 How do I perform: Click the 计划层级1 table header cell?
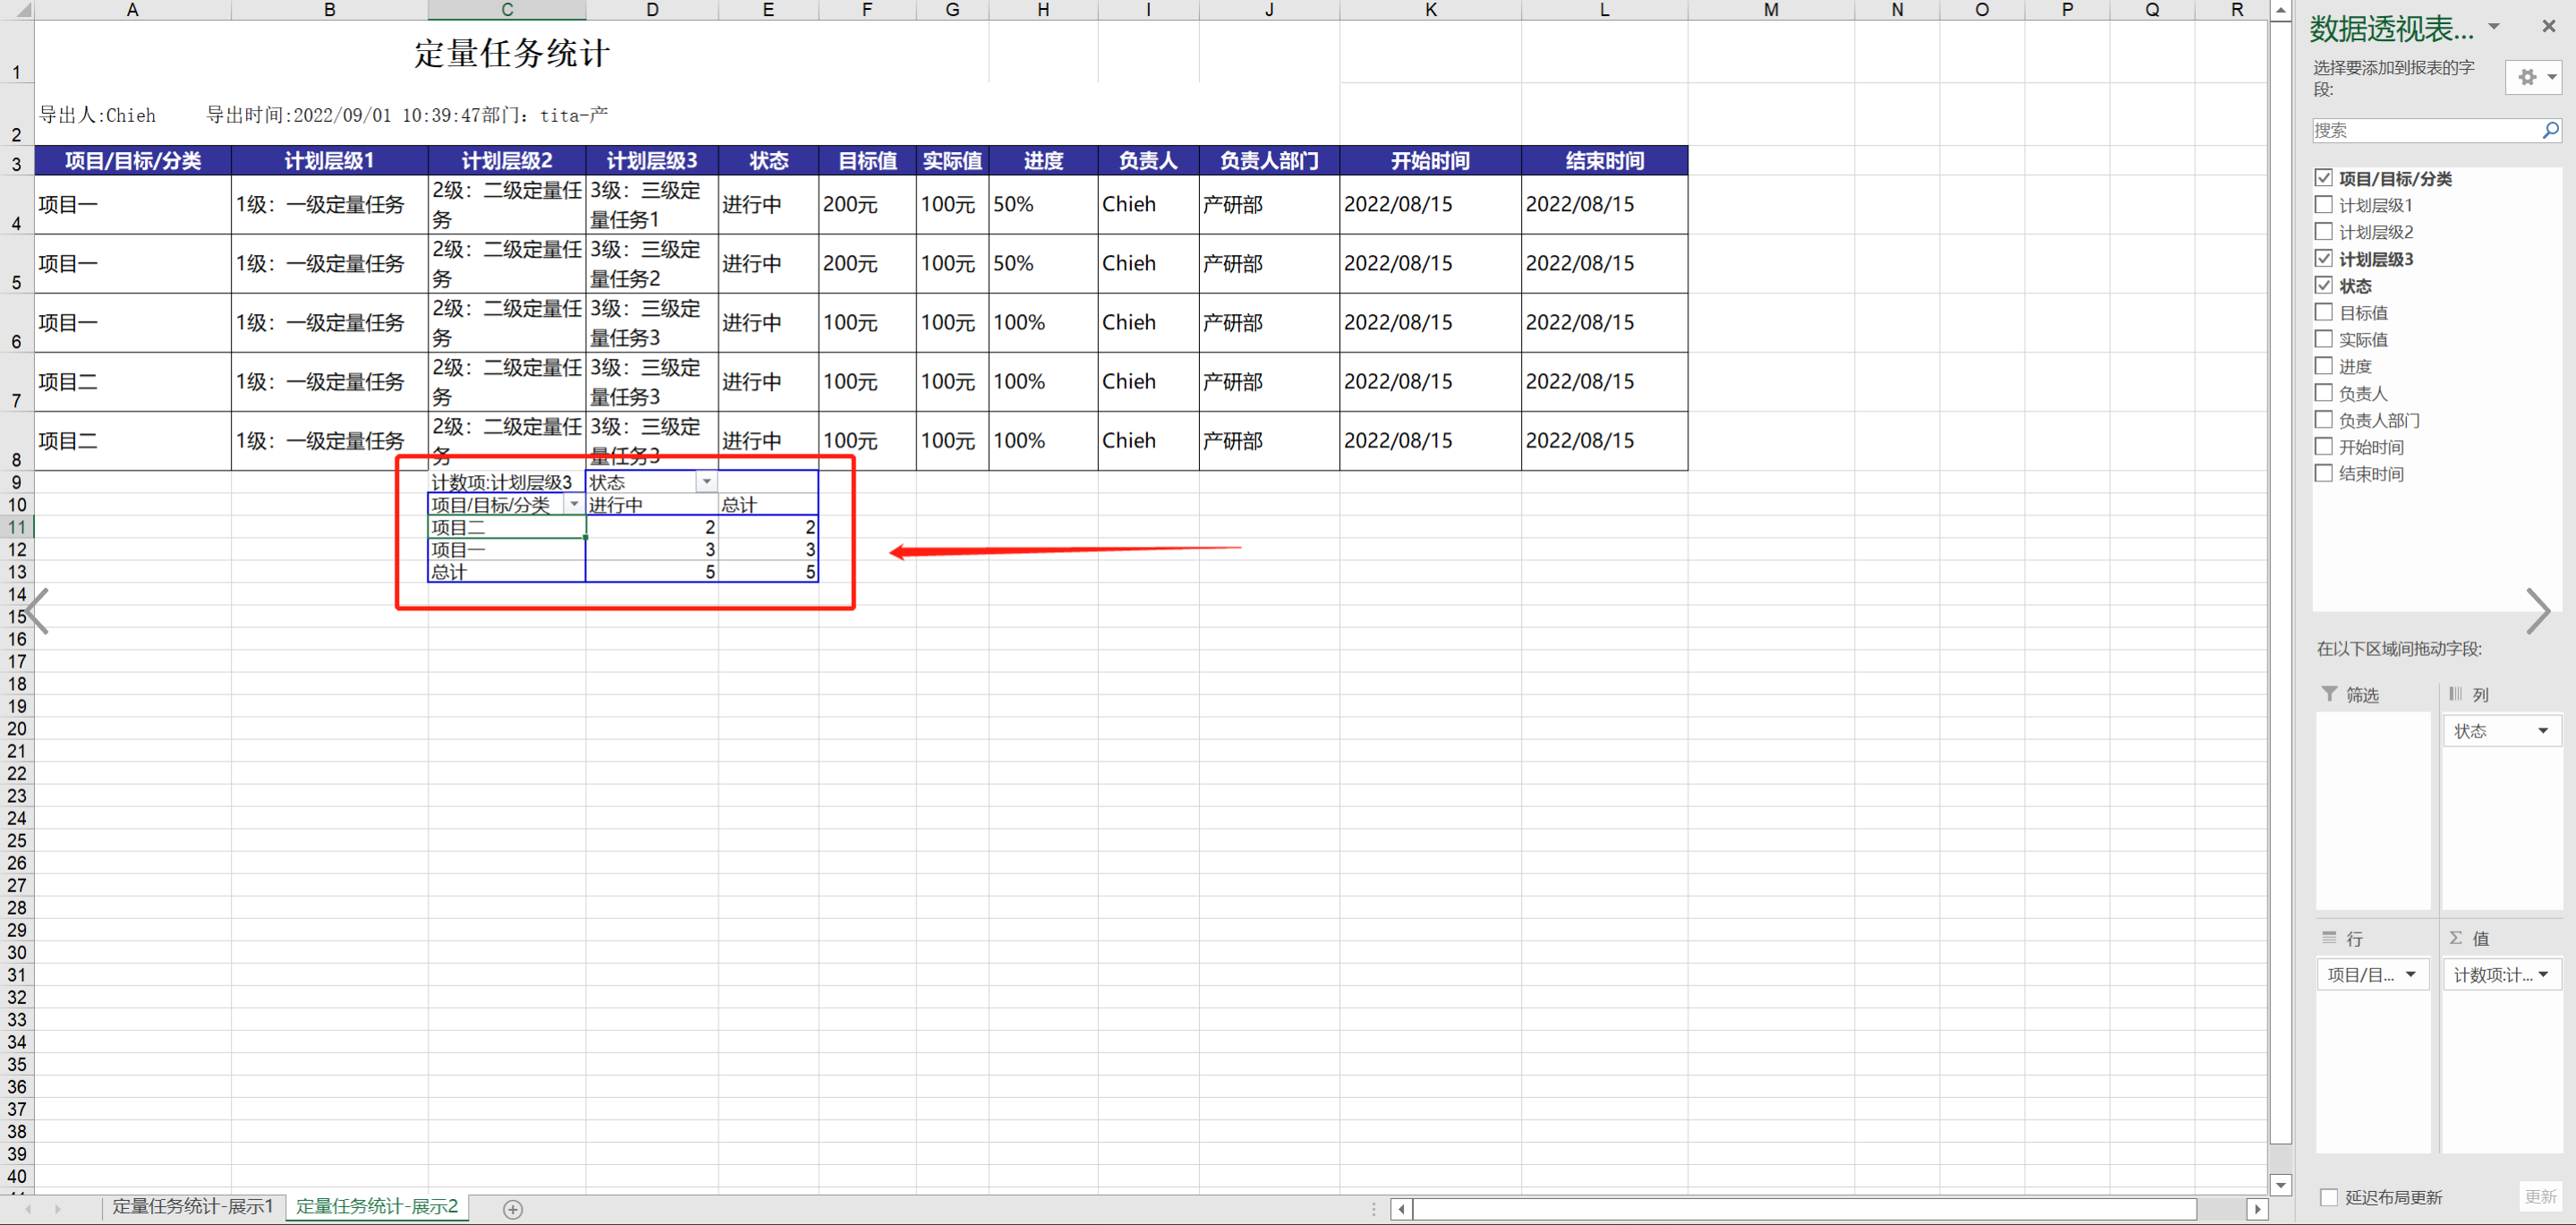[x=330, y=161]
